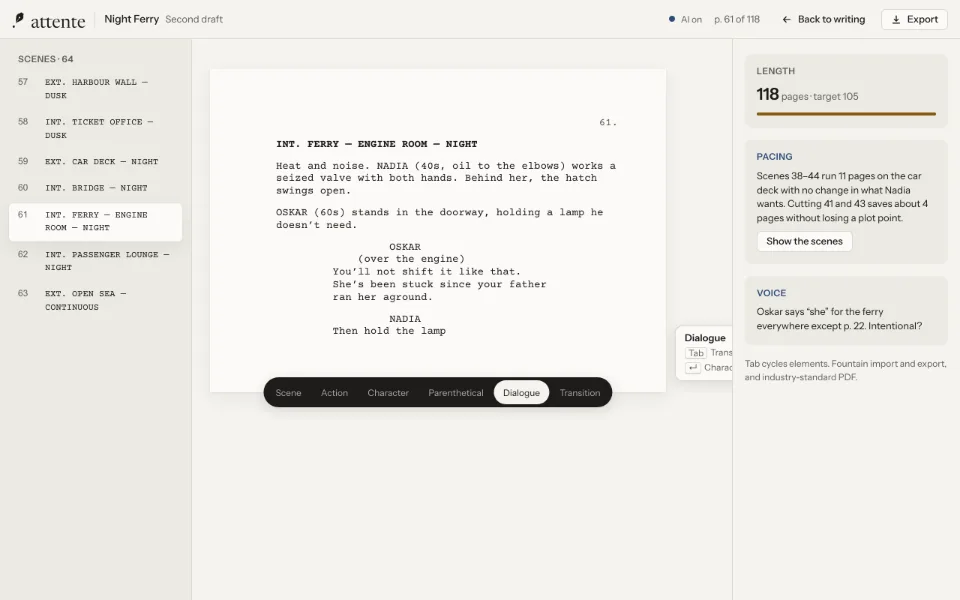Open scene 58 INT. TICKET OFFICE — DUSK

(96, 129)
